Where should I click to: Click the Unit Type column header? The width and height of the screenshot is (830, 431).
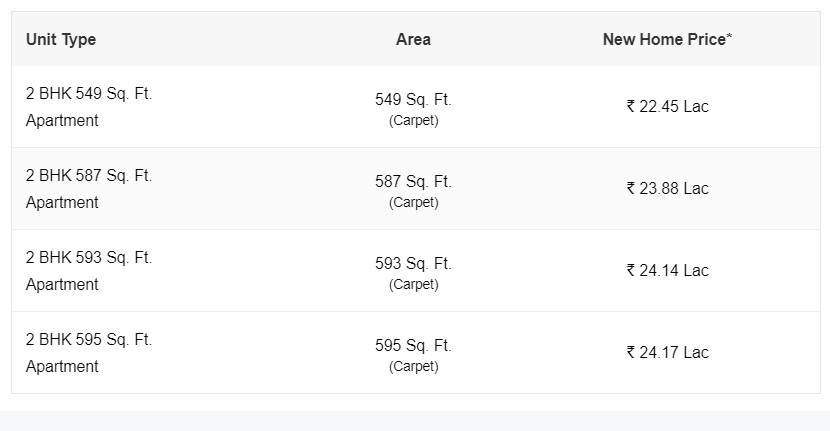61,40
